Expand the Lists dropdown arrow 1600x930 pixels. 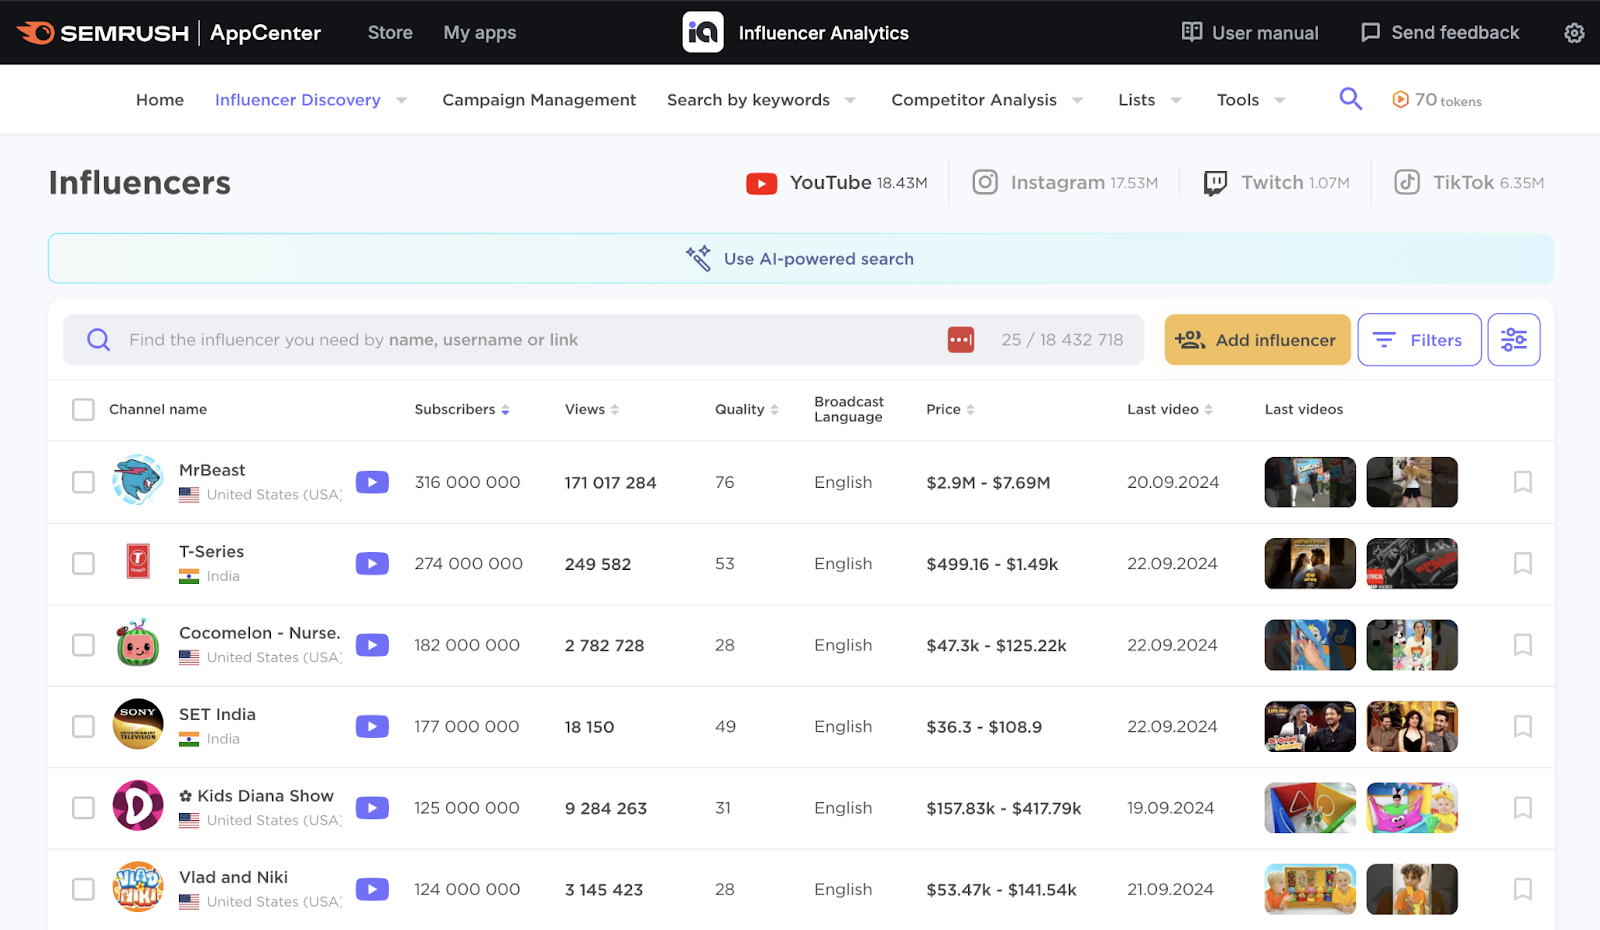point(1176,100)
